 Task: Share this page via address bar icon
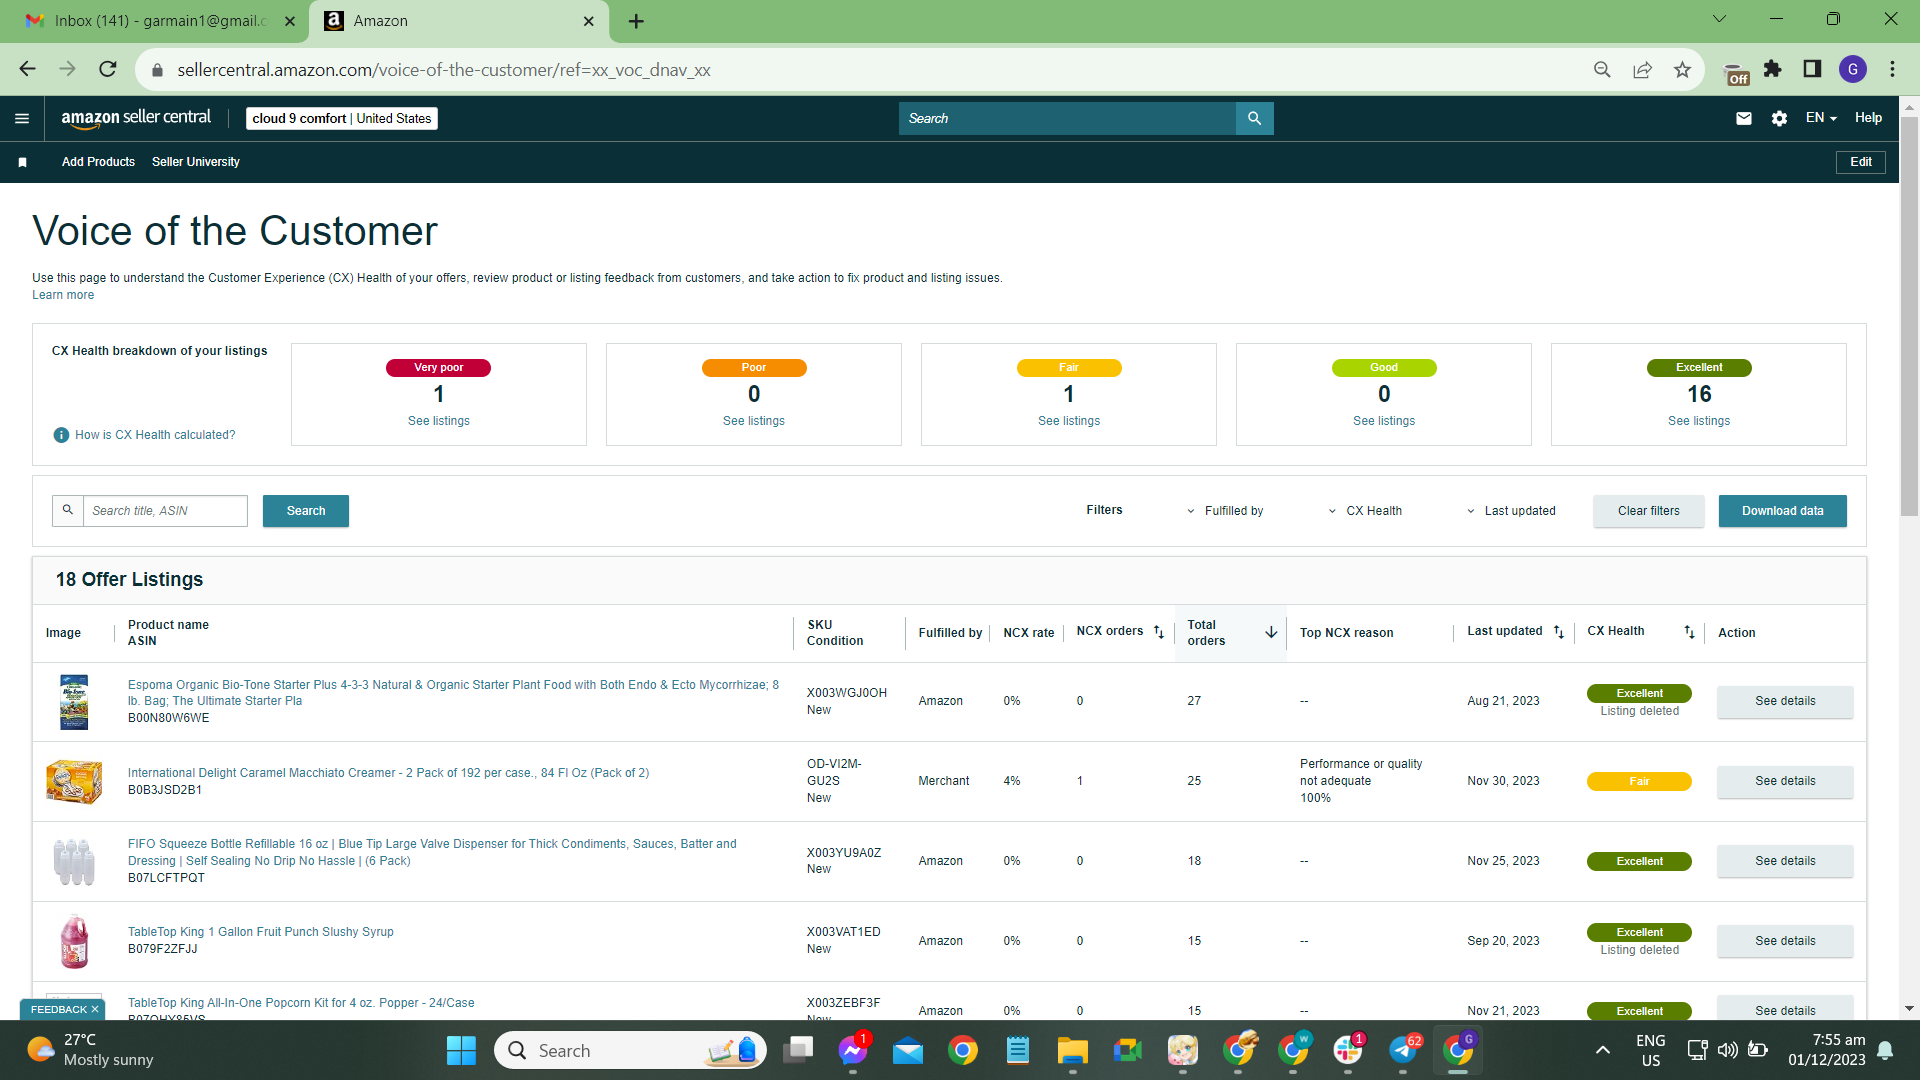[x=1642, y=69]
